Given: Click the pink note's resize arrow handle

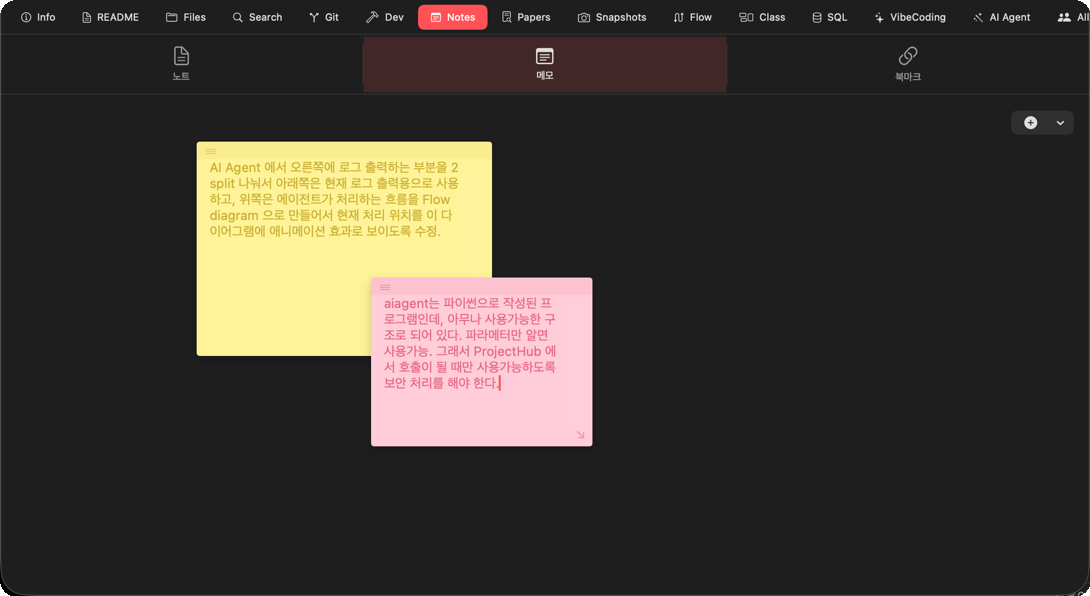Looking at the screenshot, I should [x=580, y=435].
